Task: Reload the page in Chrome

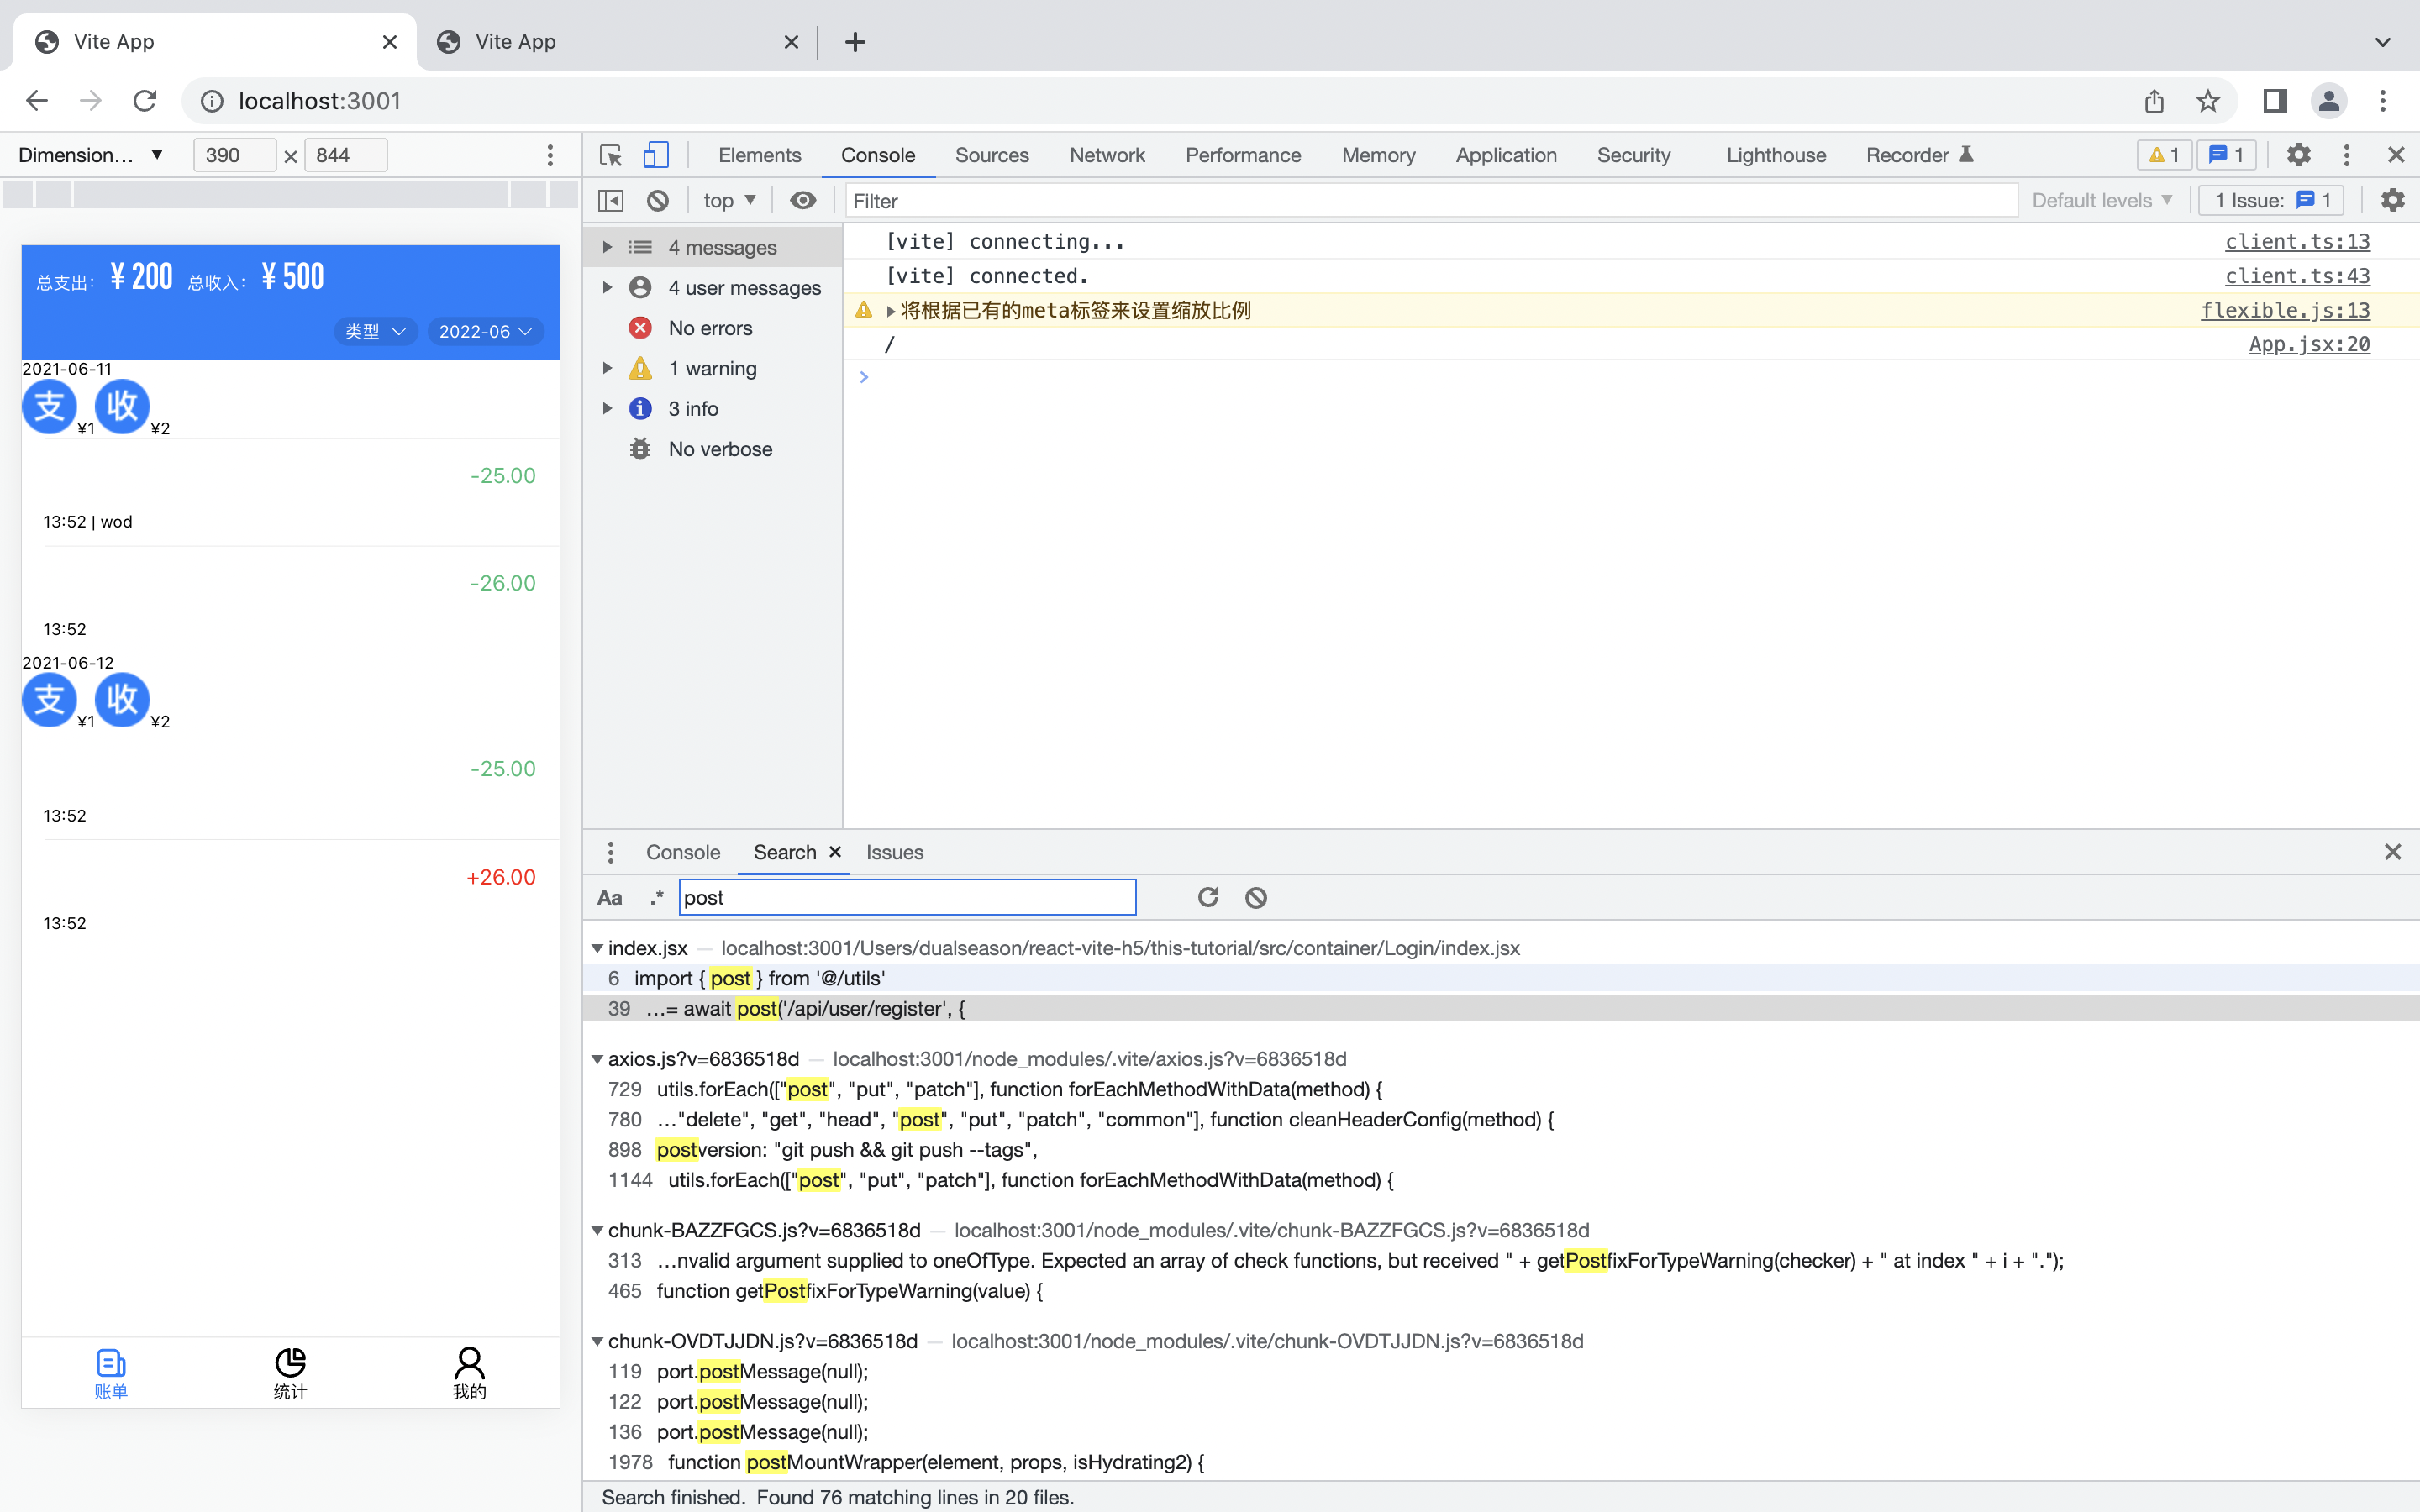Action: pyautogui.click(x=145, y=101)
